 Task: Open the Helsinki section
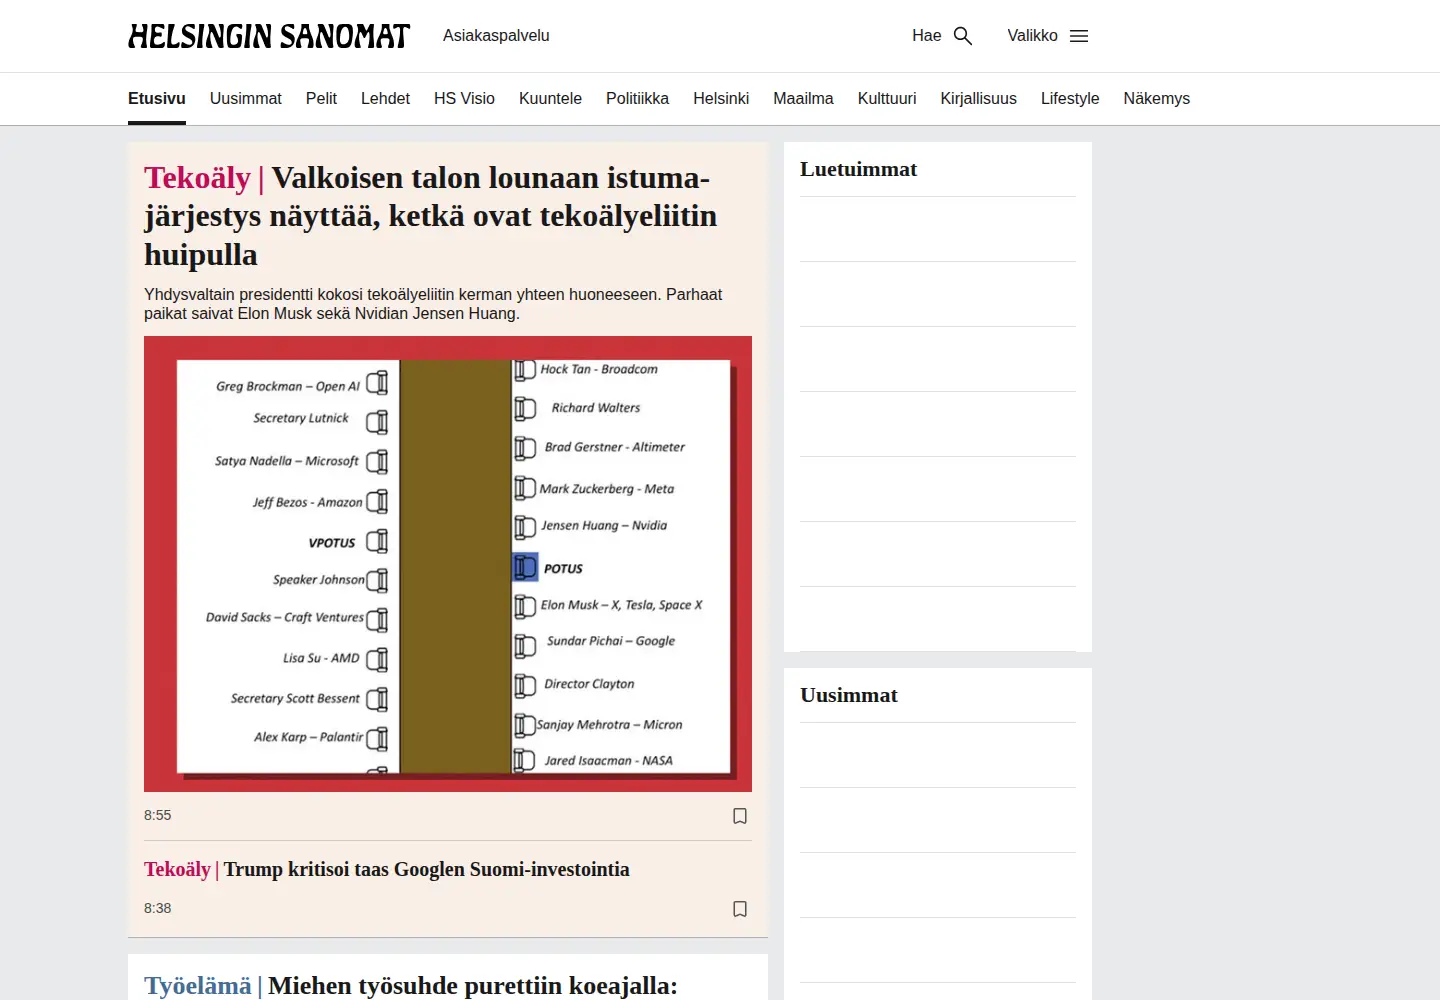coord(721,98)
